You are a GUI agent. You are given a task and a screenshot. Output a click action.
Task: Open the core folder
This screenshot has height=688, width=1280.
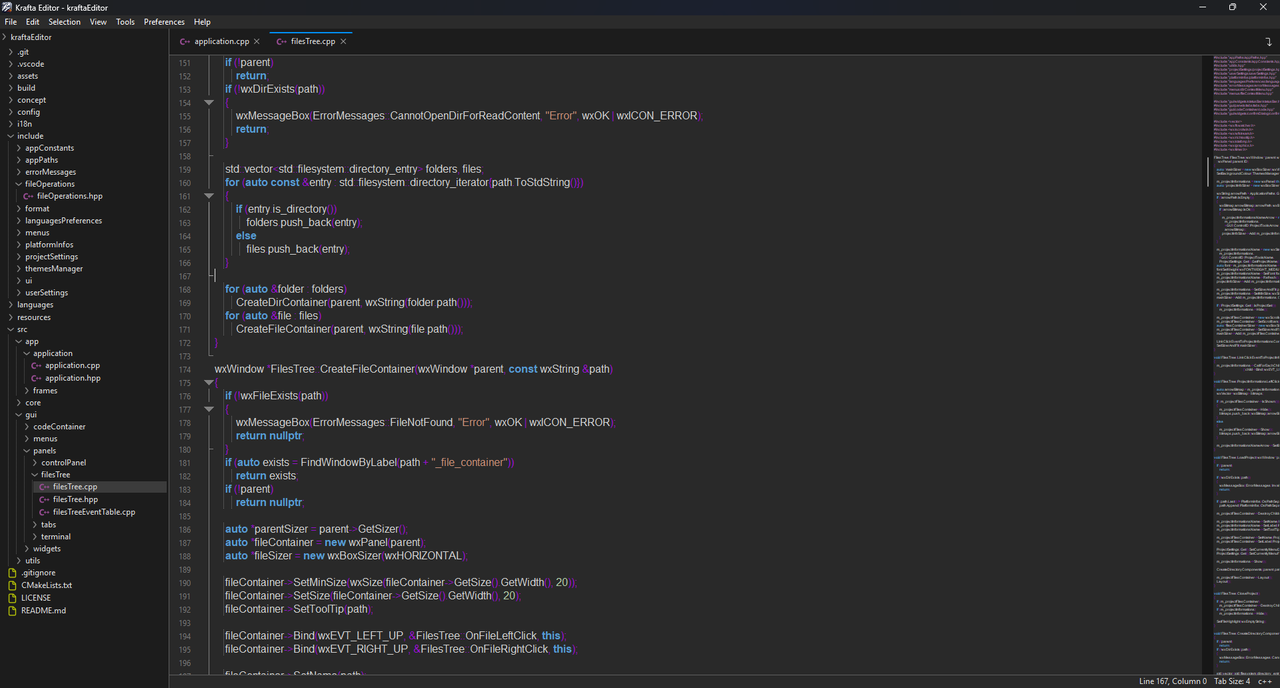[33, 402]
